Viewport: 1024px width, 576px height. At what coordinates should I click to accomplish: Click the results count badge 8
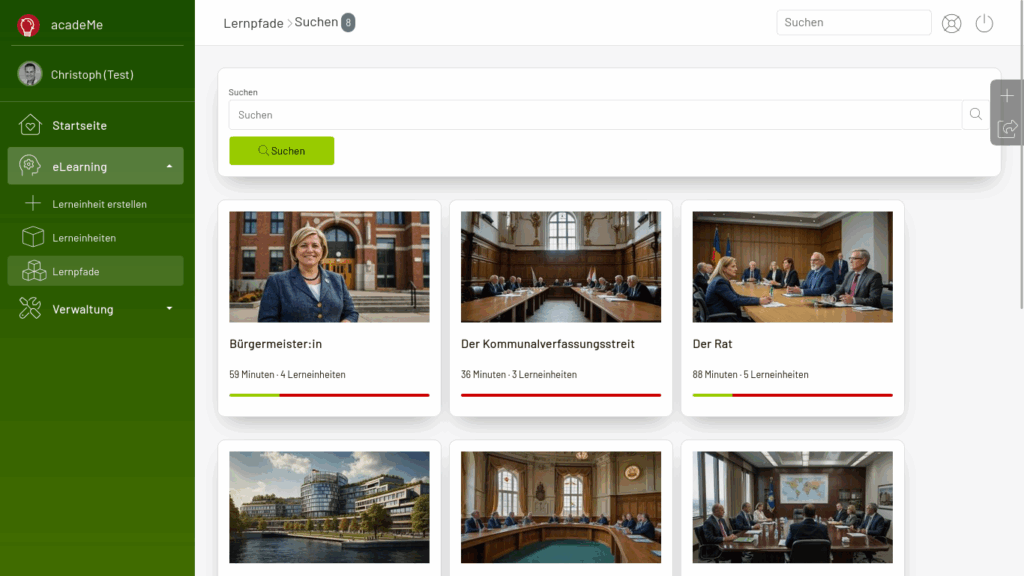(x=348, y=22)
